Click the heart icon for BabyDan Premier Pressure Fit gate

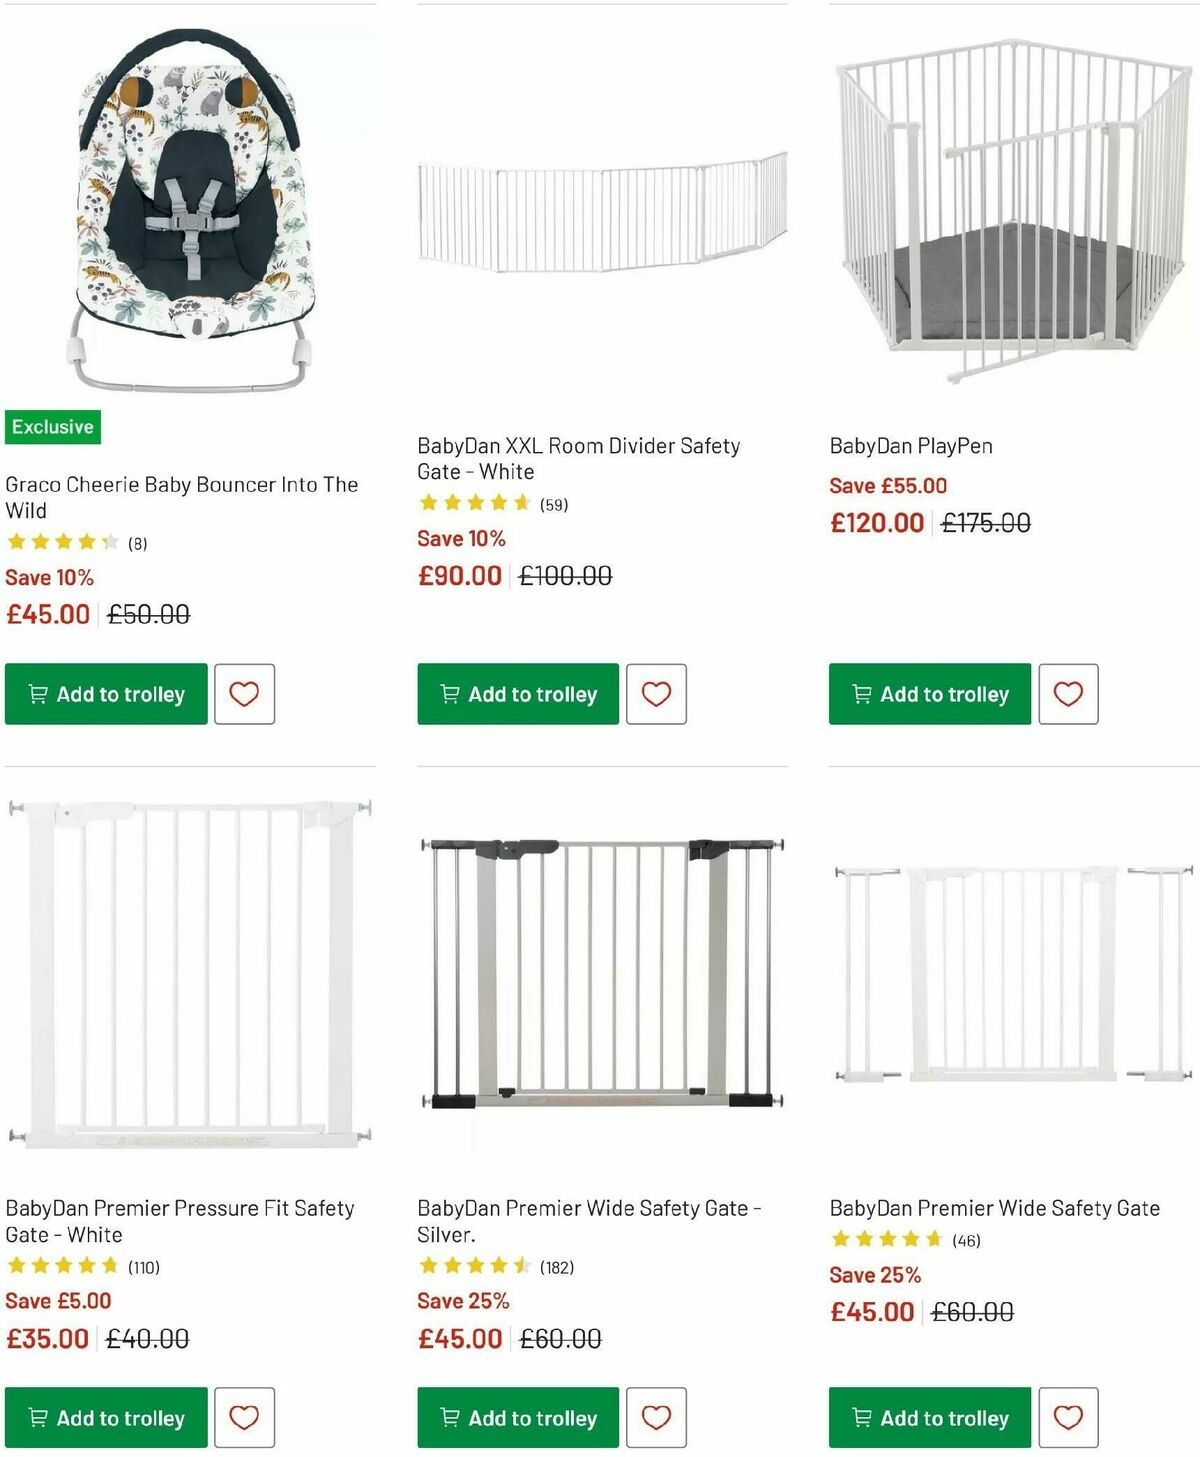pos(245,1417)
